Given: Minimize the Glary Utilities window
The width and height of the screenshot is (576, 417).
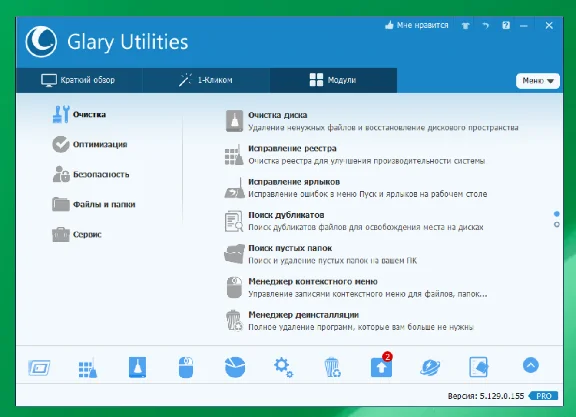Looking at the screenshot, I should (524, 26).
